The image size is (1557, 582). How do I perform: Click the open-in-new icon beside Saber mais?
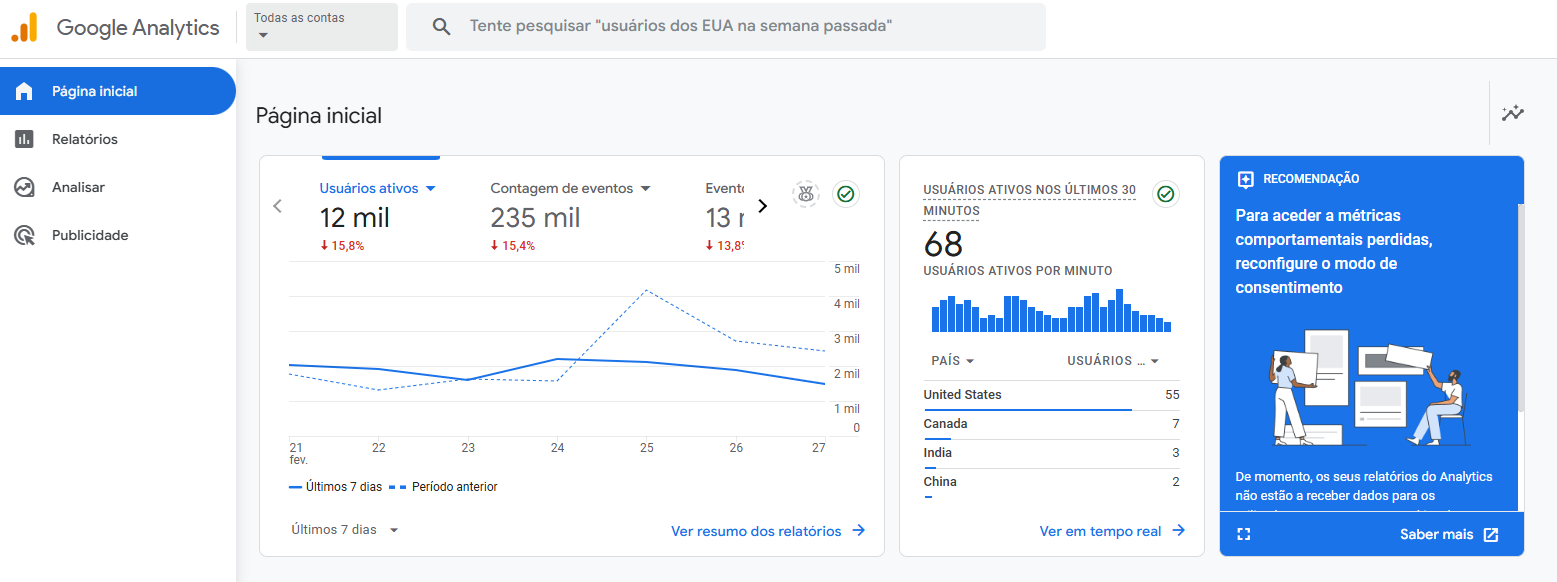click(1492, 534)
